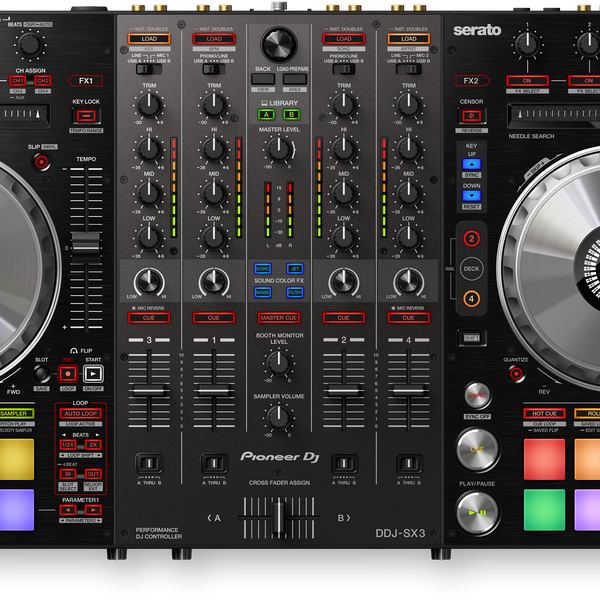
Task: Trigger the green performance pad
Action: (x=544, y=510)
